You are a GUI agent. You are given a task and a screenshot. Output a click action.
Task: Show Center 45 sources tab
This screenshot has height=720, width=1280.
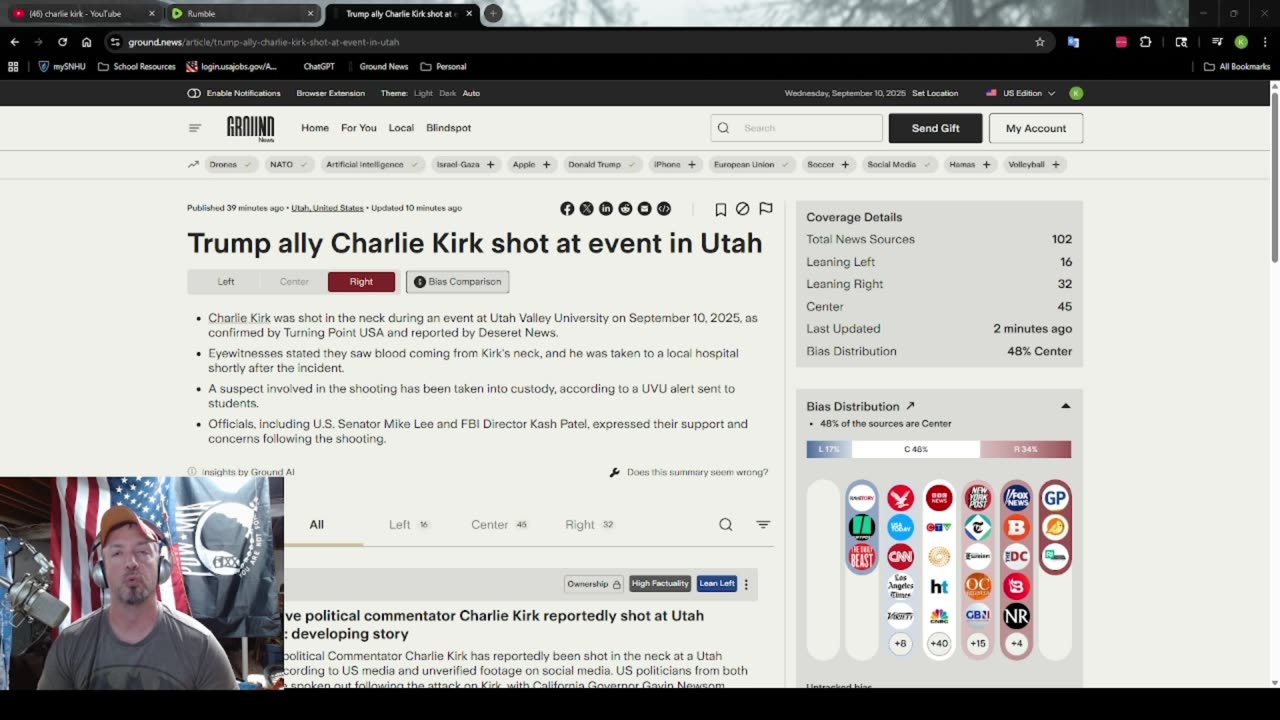point(499,524)
